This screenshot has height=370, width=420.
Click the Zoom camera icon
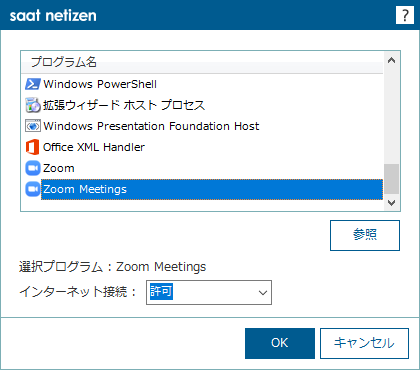[33, 168]
